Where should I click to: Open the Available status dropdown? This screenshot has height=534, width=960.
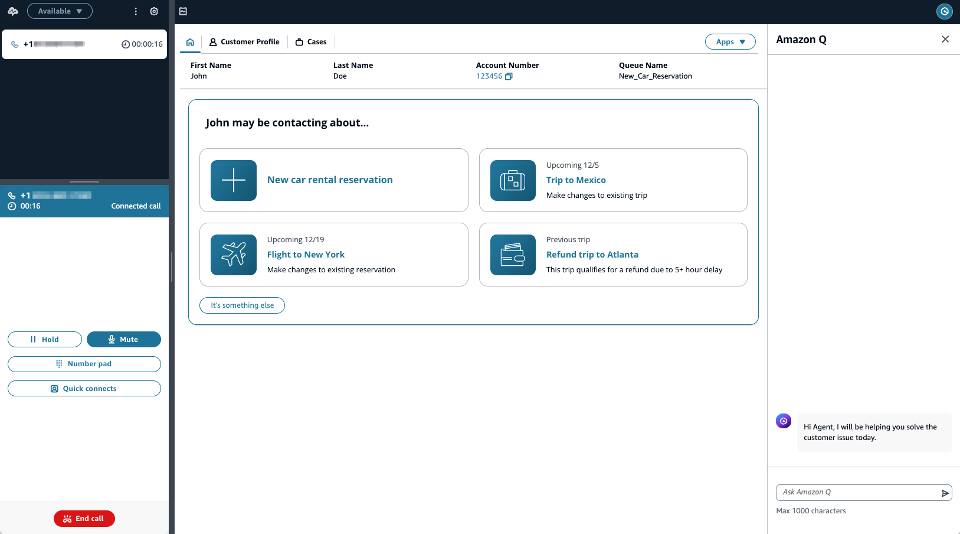coord(60,11)
